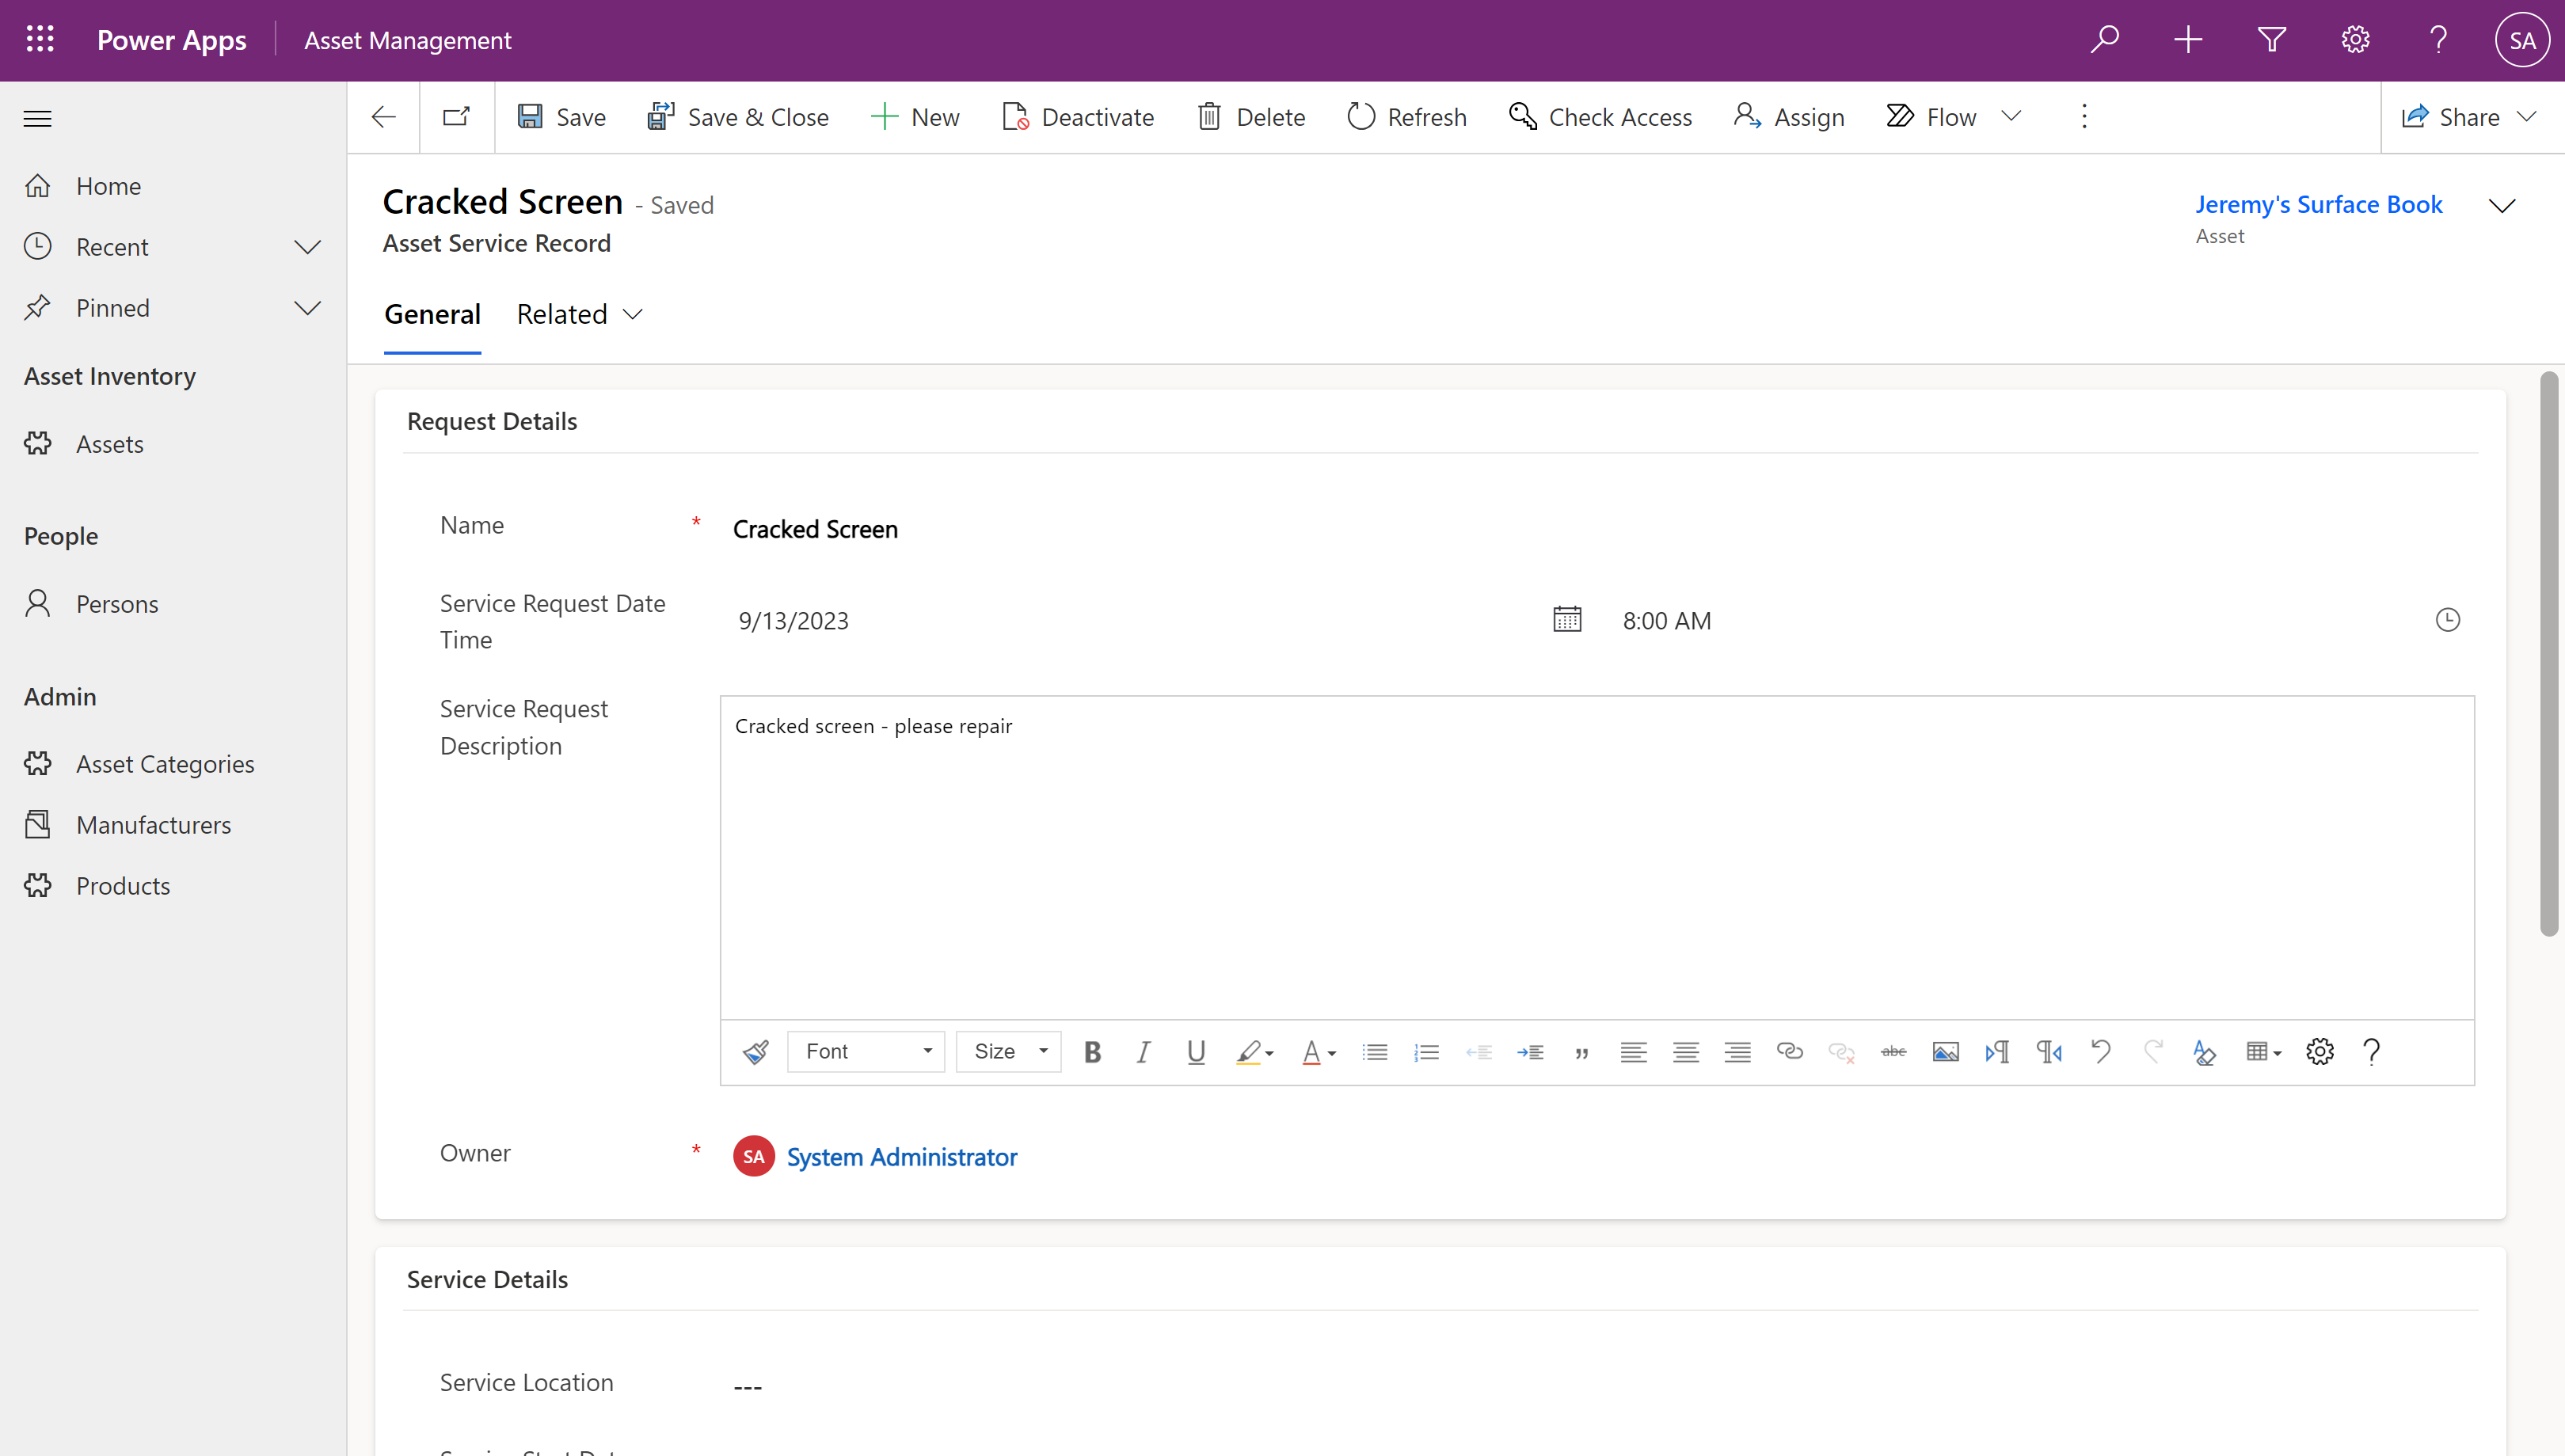Viewport: 2565px width, 1456px height.
Task: Toggle bold formatting
Action: (x=1093, y=1052)
